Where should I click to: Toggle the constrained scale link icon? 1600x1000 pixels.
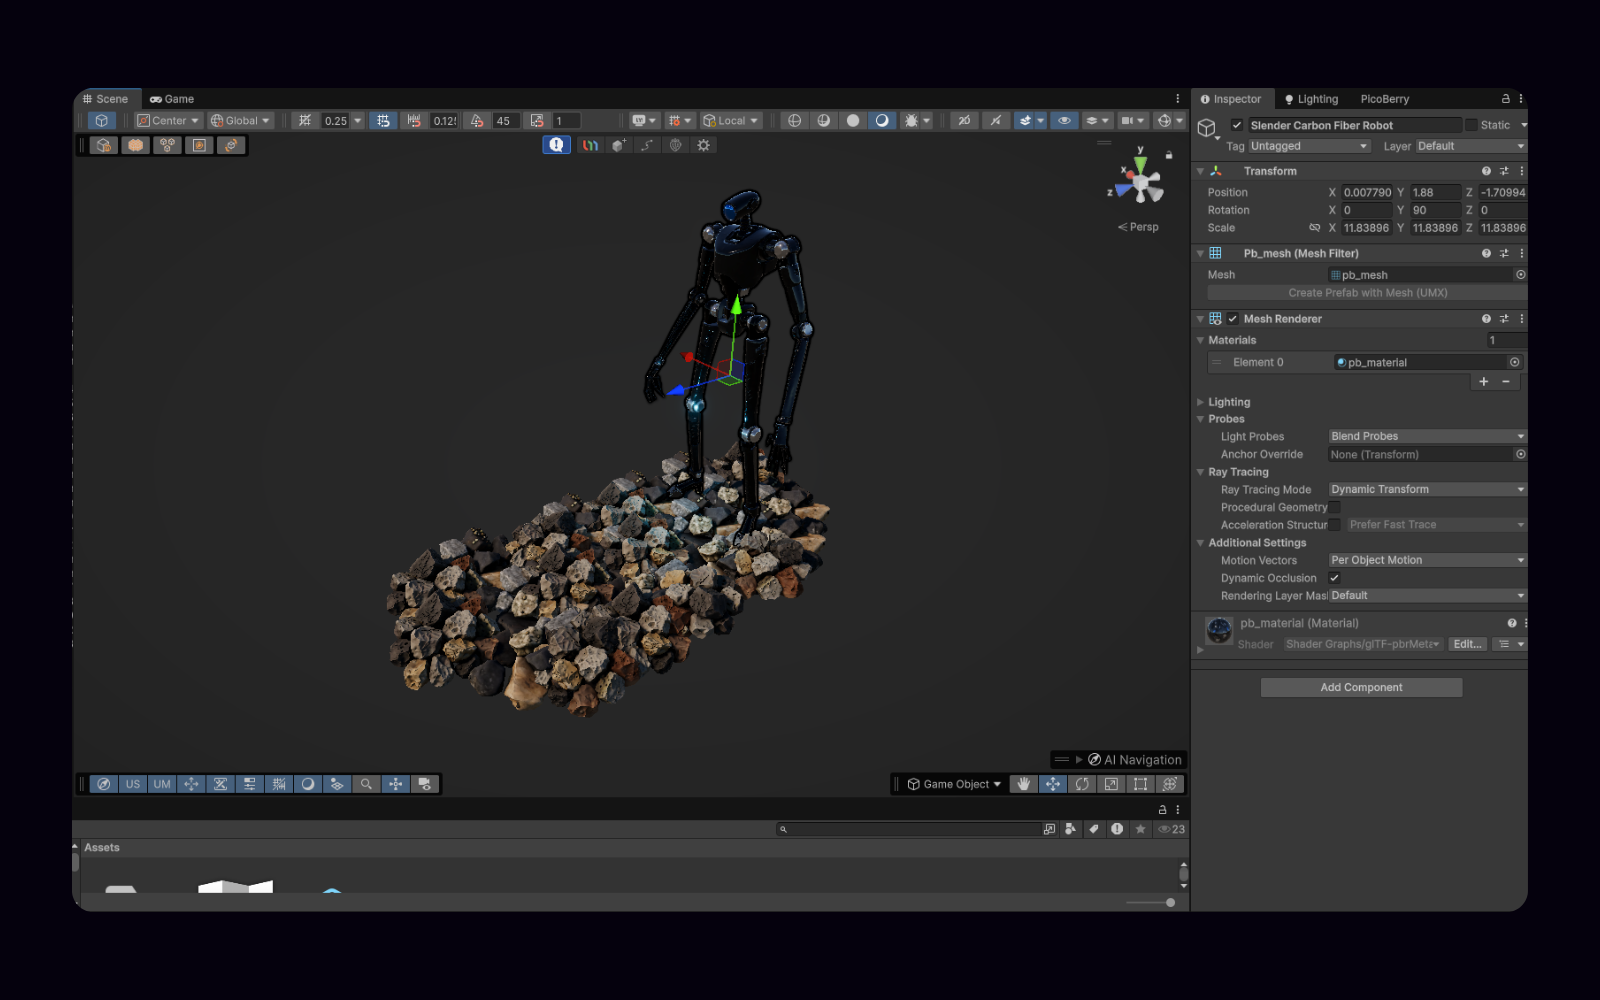(x=1315, y=228)
